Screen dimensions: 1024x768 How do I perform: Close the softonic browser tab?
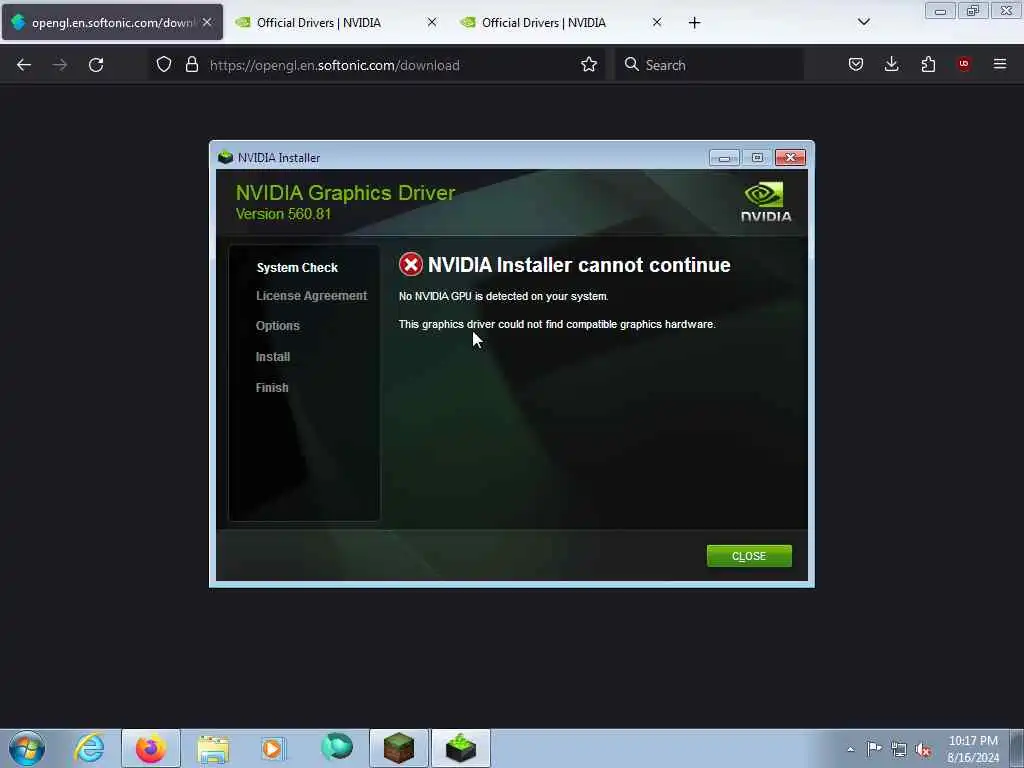tap(207, 22)
